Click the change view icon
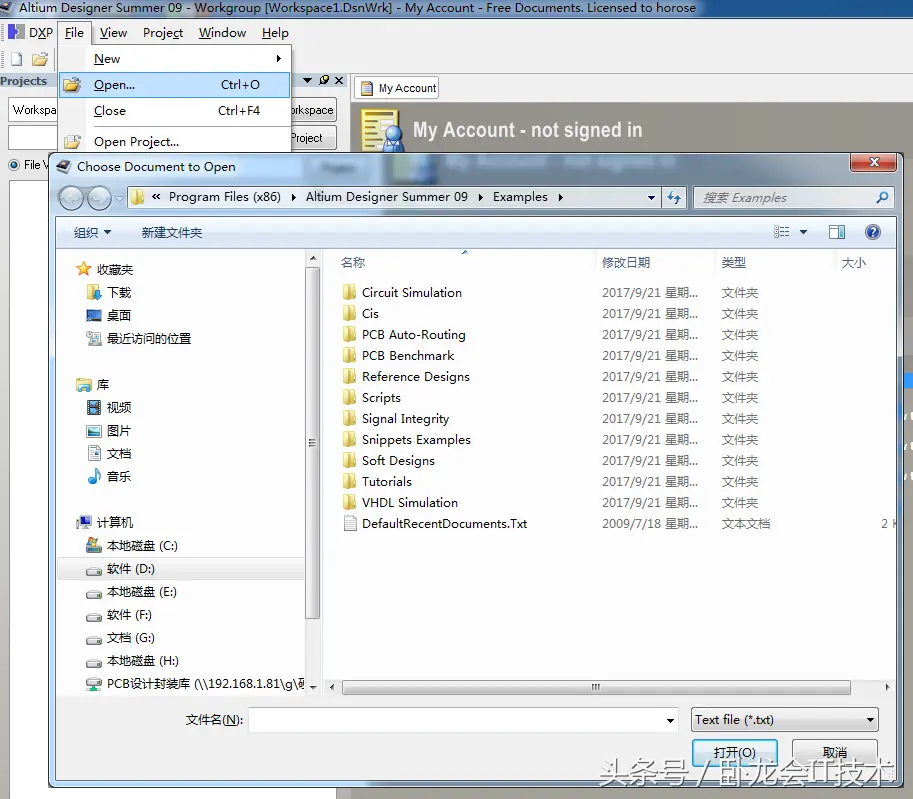913x799 pixels. click(x=781, y=232)
